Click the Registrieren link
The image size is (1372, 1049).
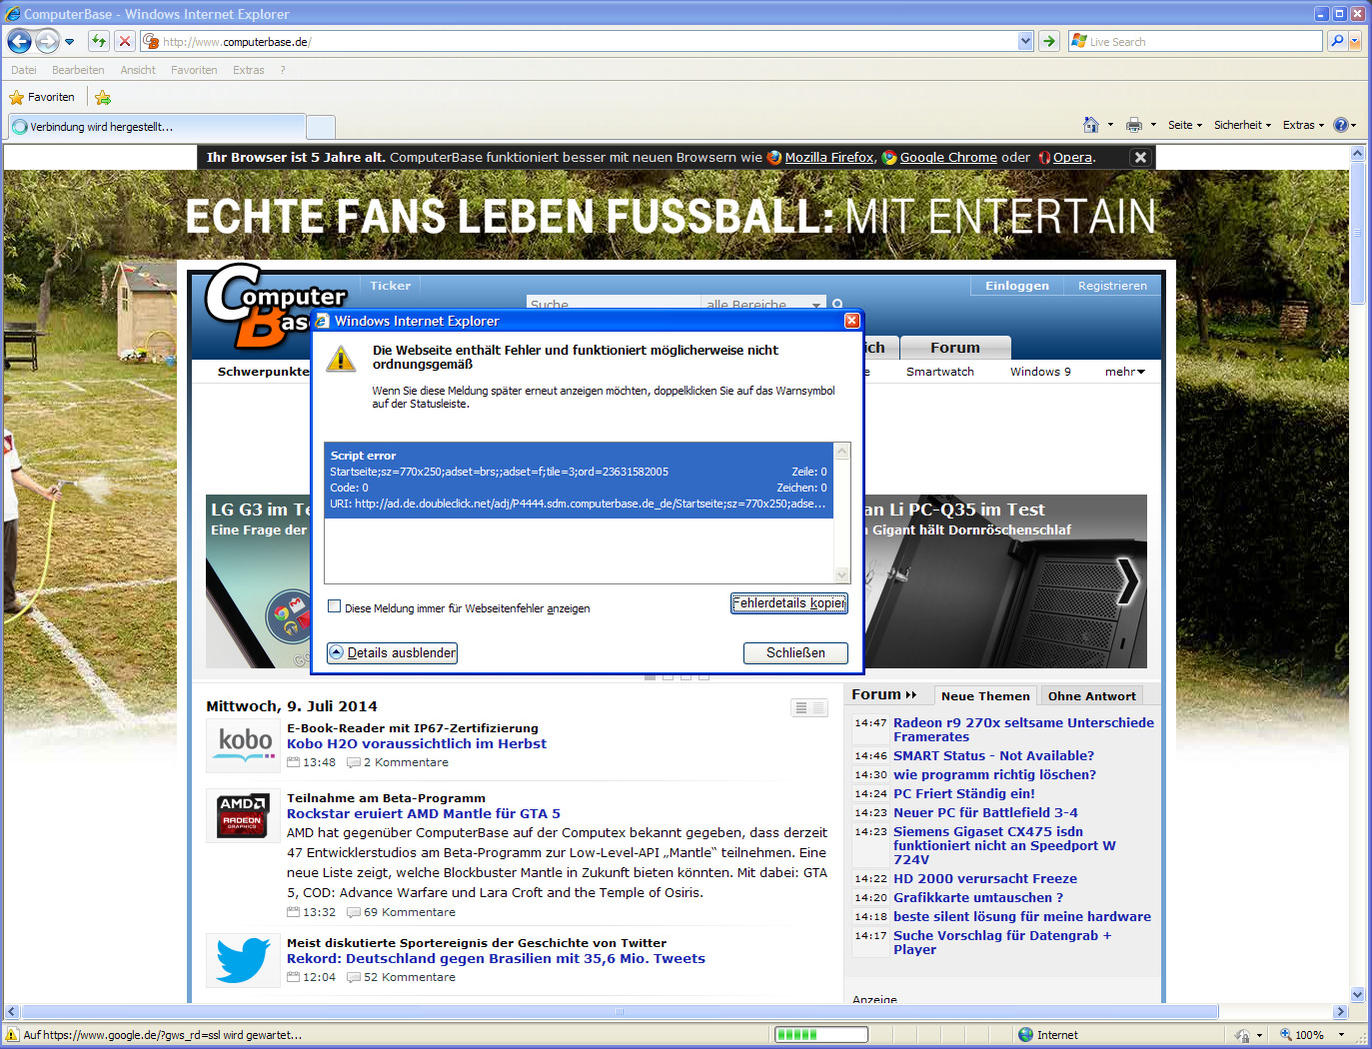1112,286
